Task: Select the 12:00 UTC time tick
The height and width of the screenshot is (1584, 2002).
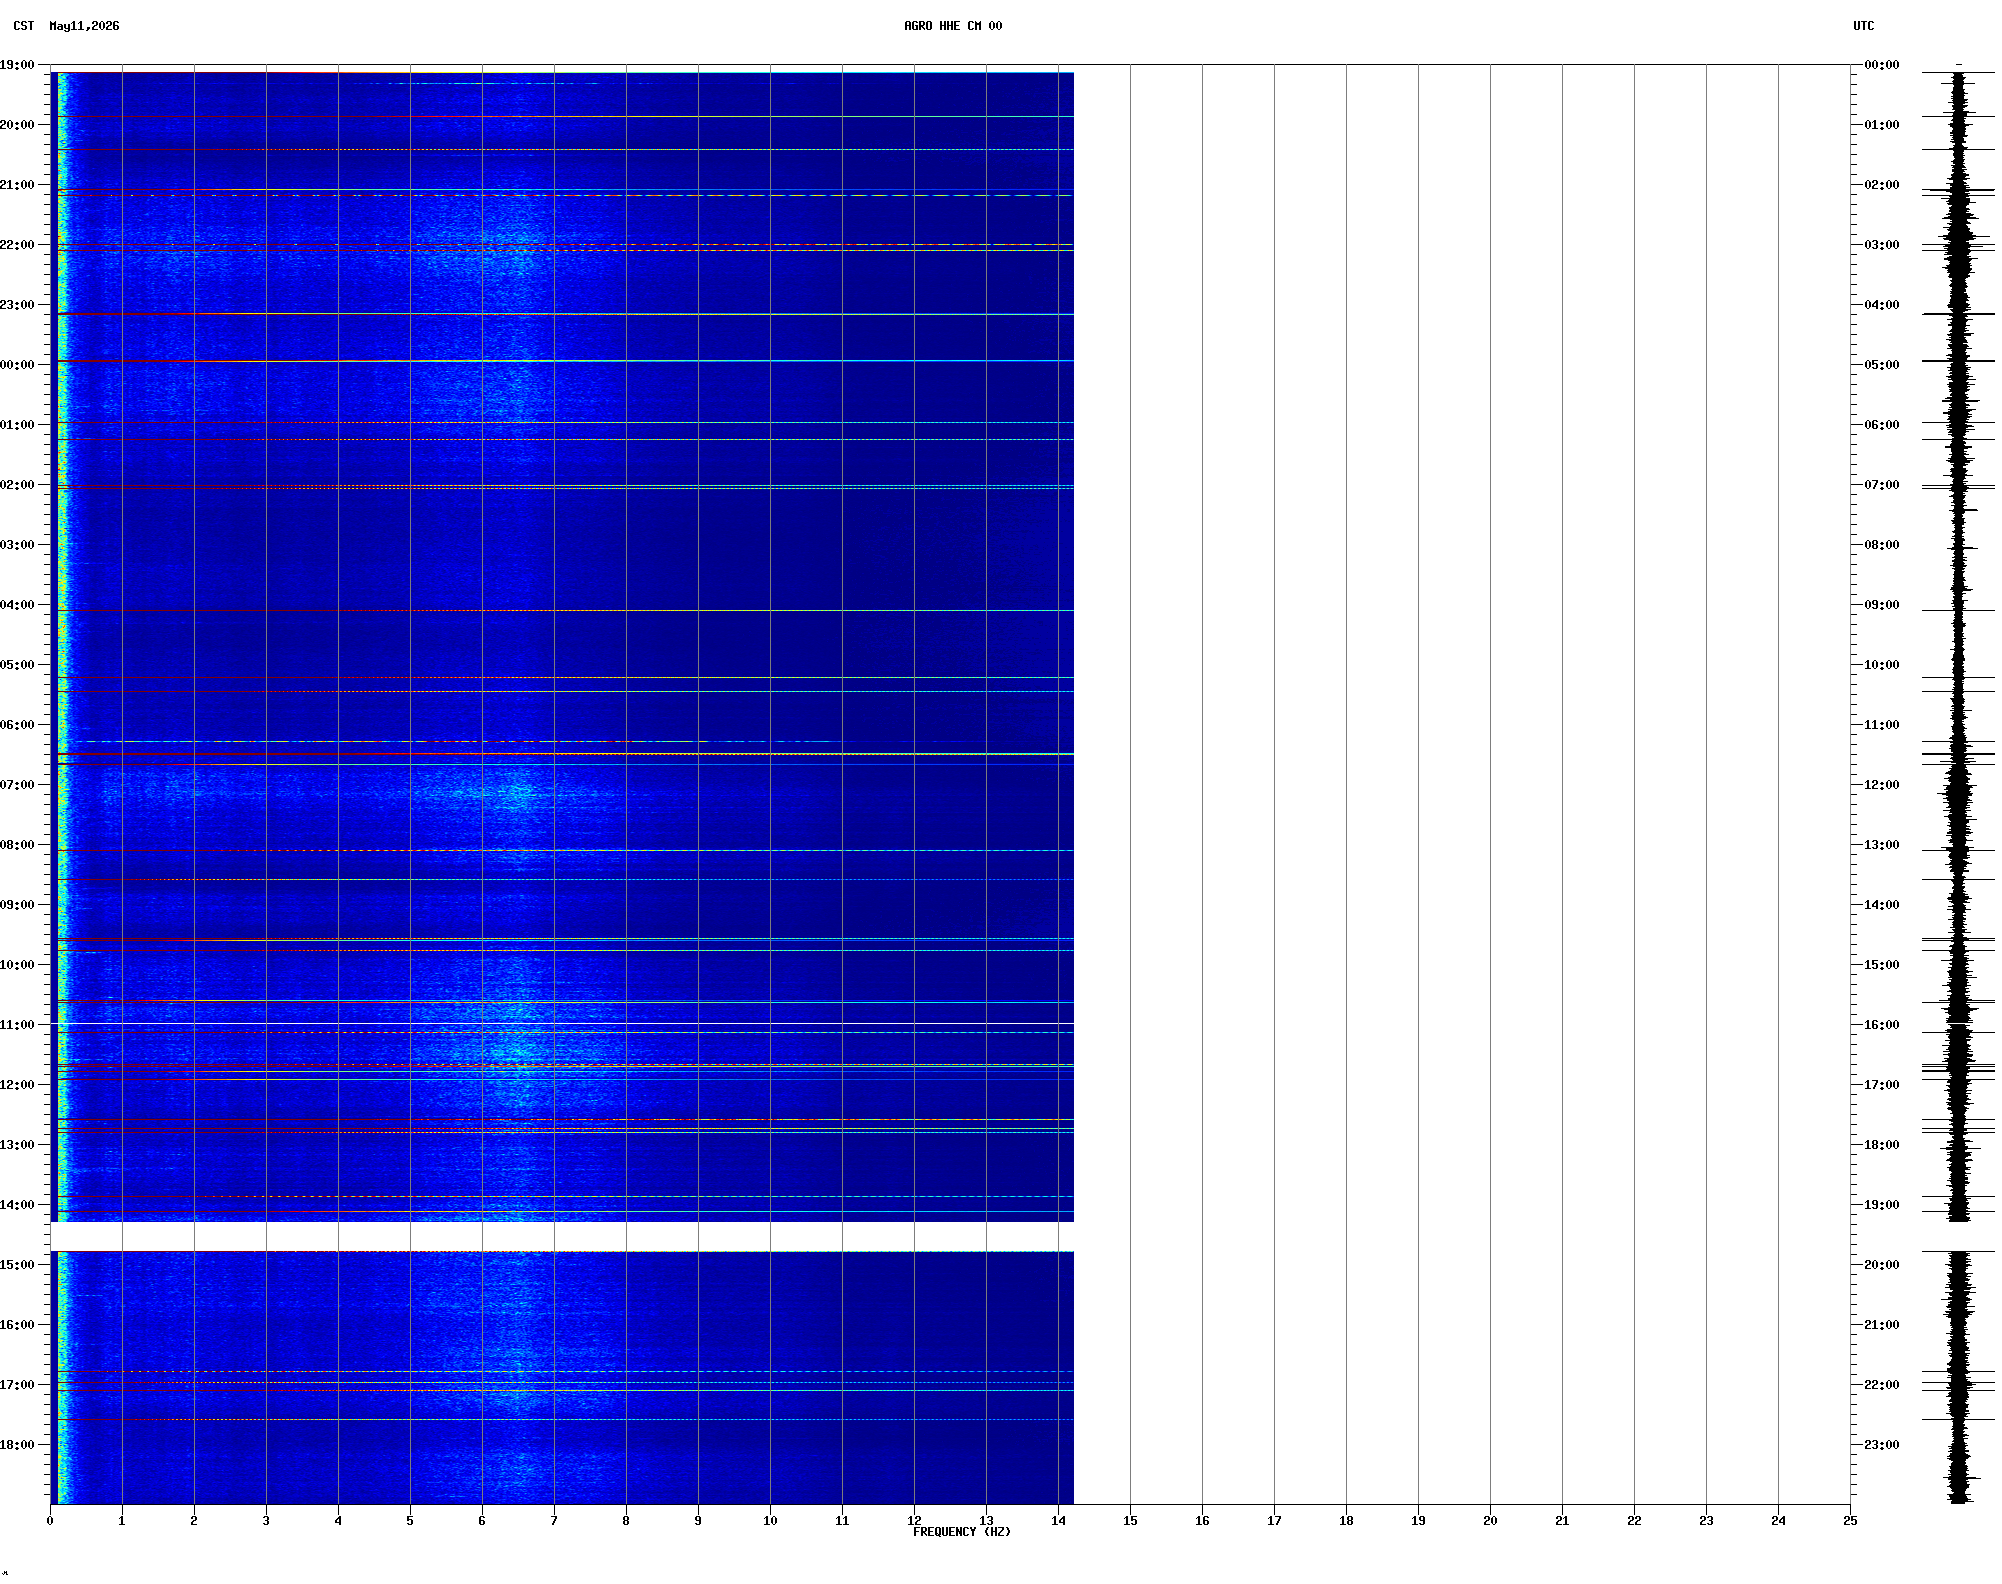Action: (1882, 785)
